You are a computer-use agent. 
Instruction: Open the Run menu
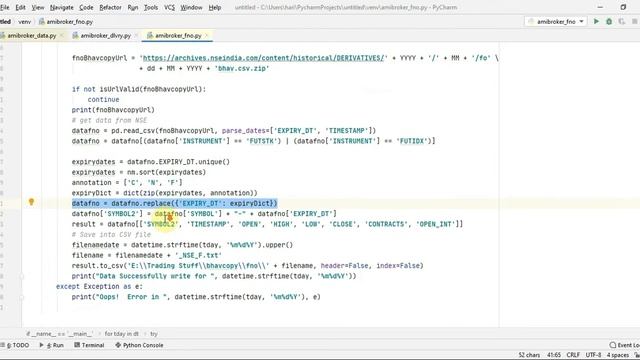click(x=133, y=7)
